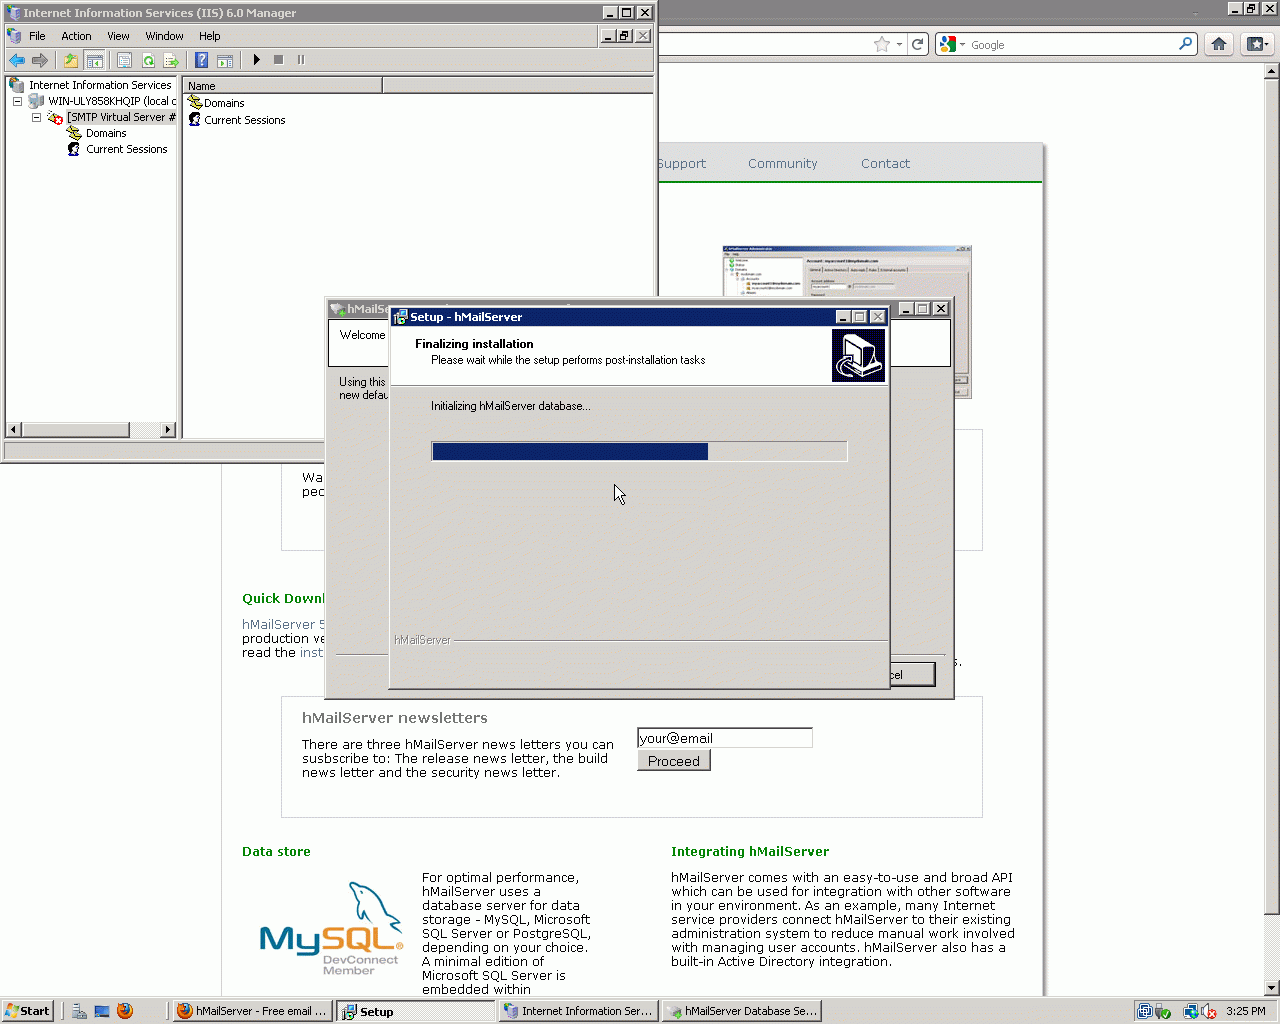Click the bookmark star in Firefox address bar
Viewport: 1280px width, 1024px height.
(881, 44)
